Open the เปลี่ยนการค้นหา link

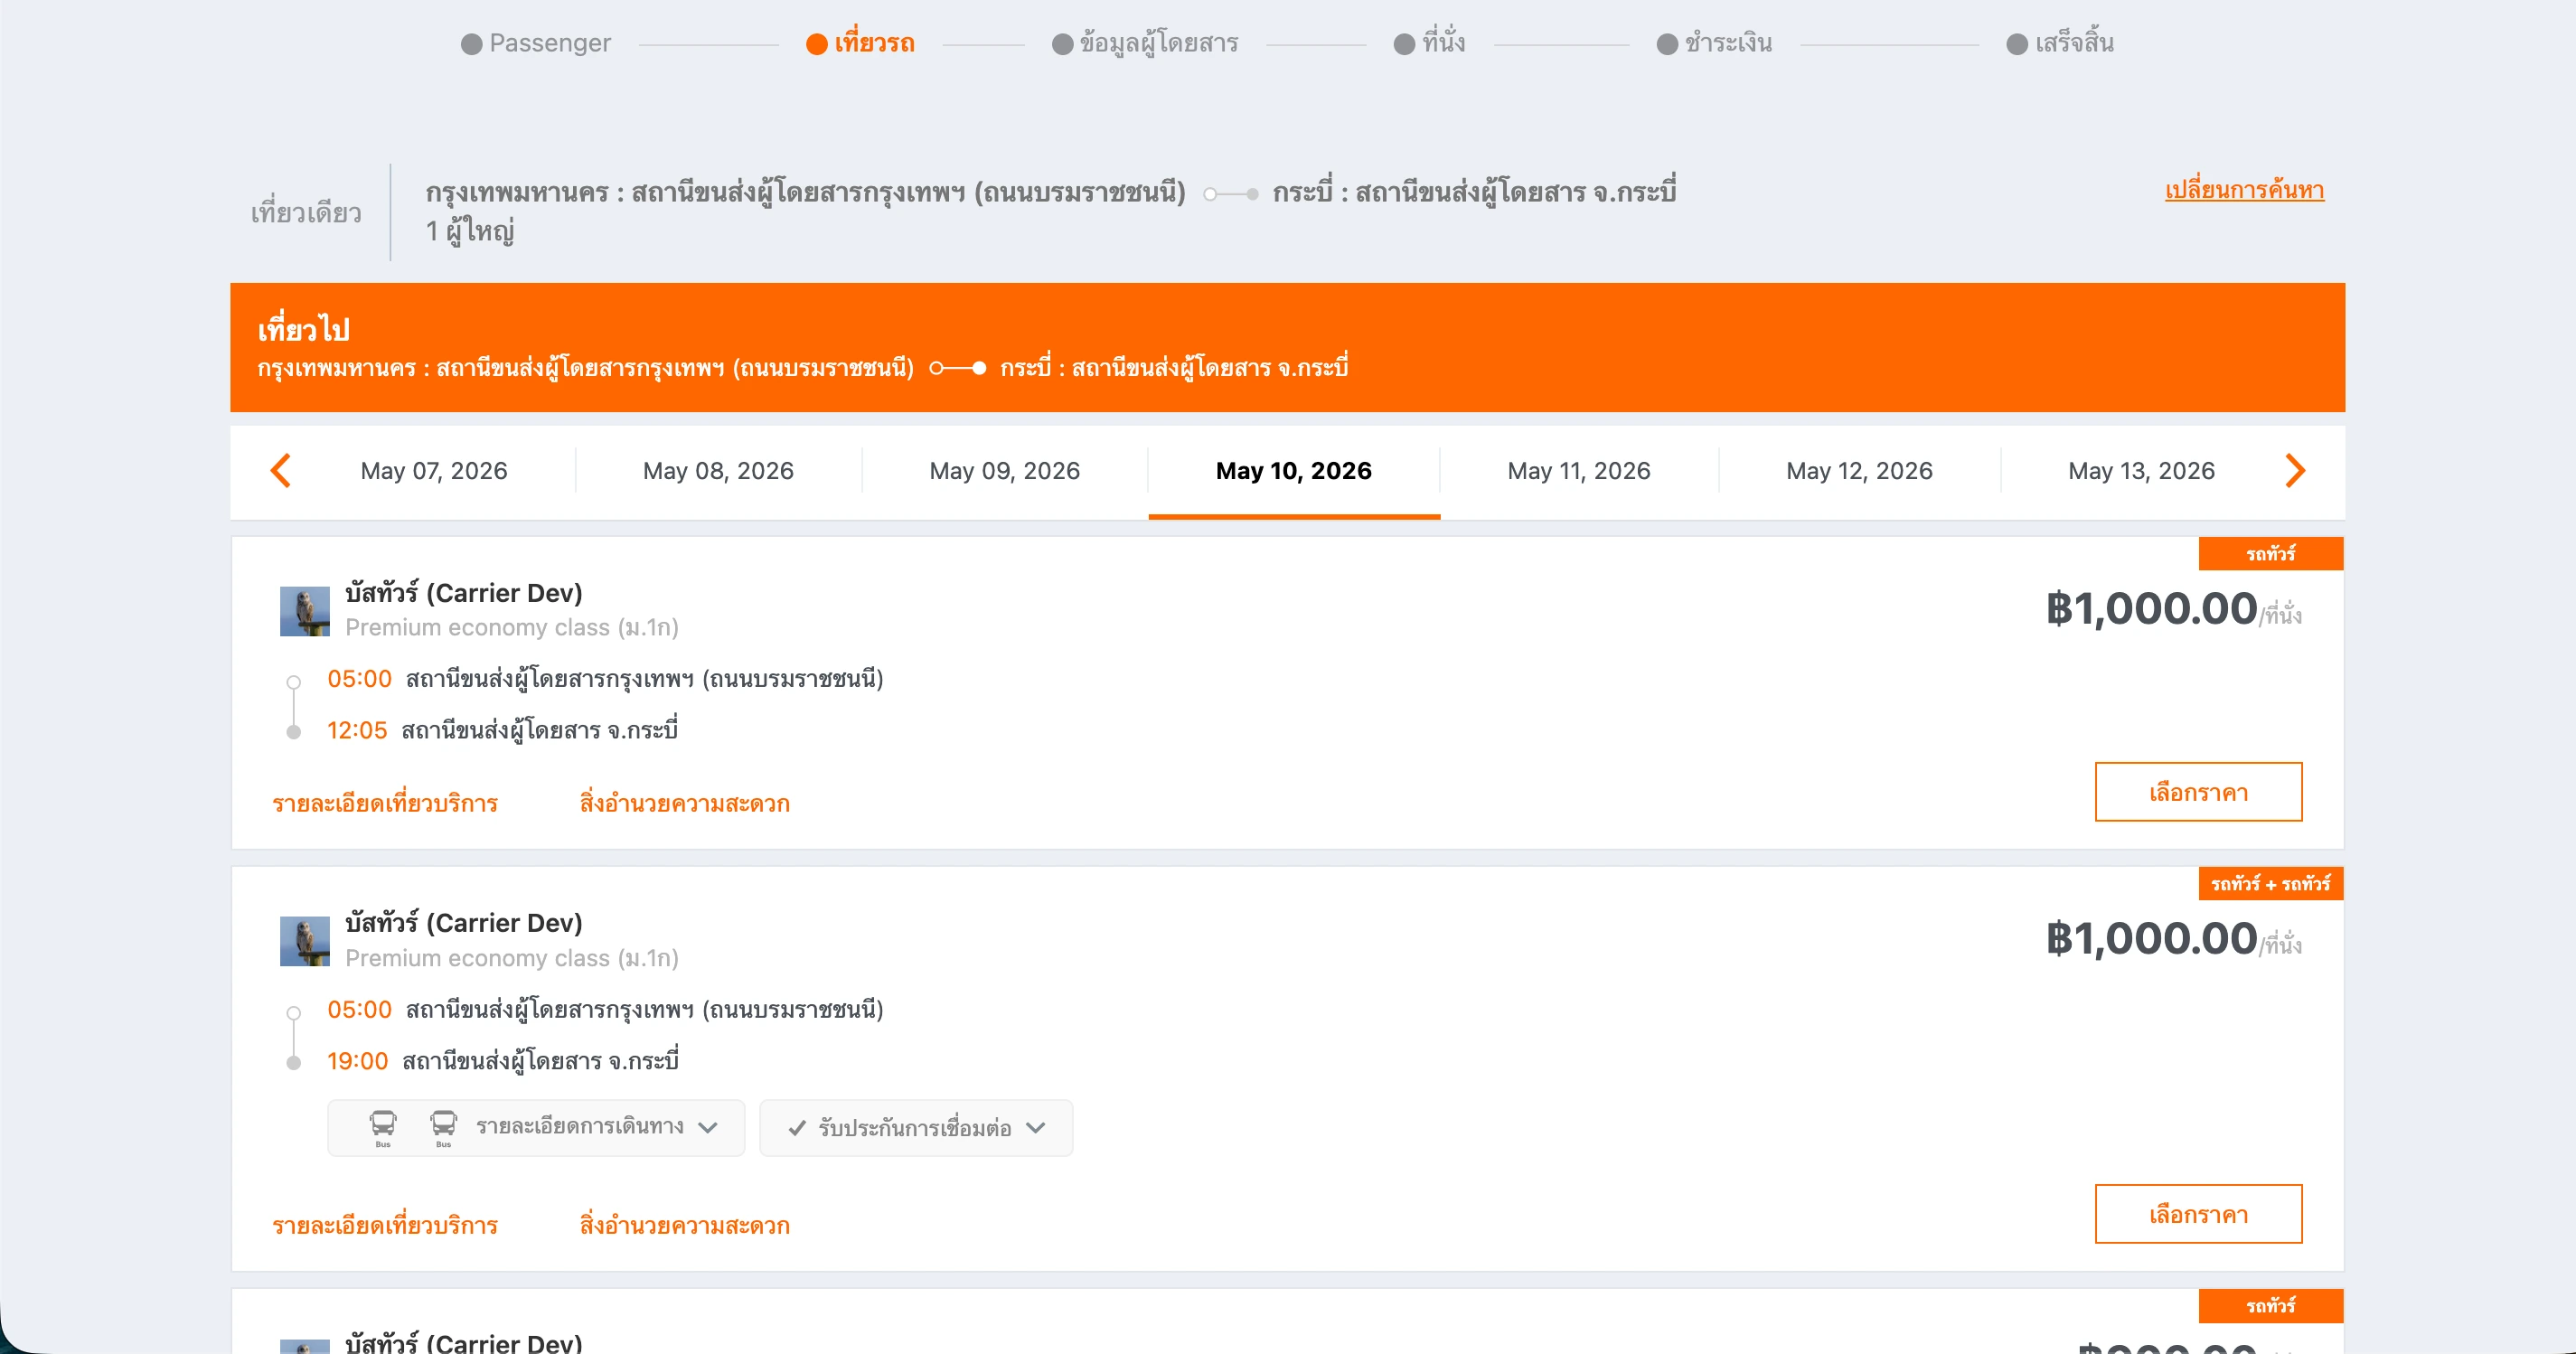pos(2244,190)
